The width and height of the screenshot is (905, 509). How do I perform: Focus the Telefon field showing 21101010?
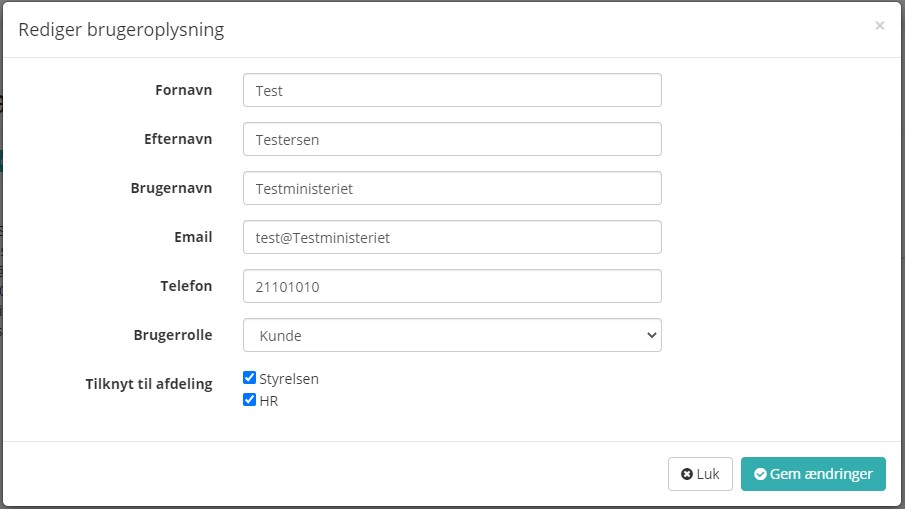pos(452,286)
